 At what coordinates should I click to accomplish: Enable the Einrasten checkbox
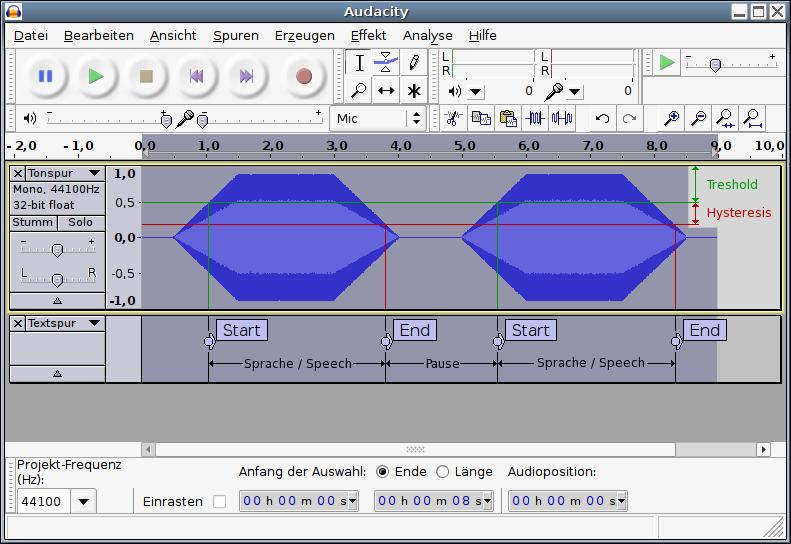219,501
